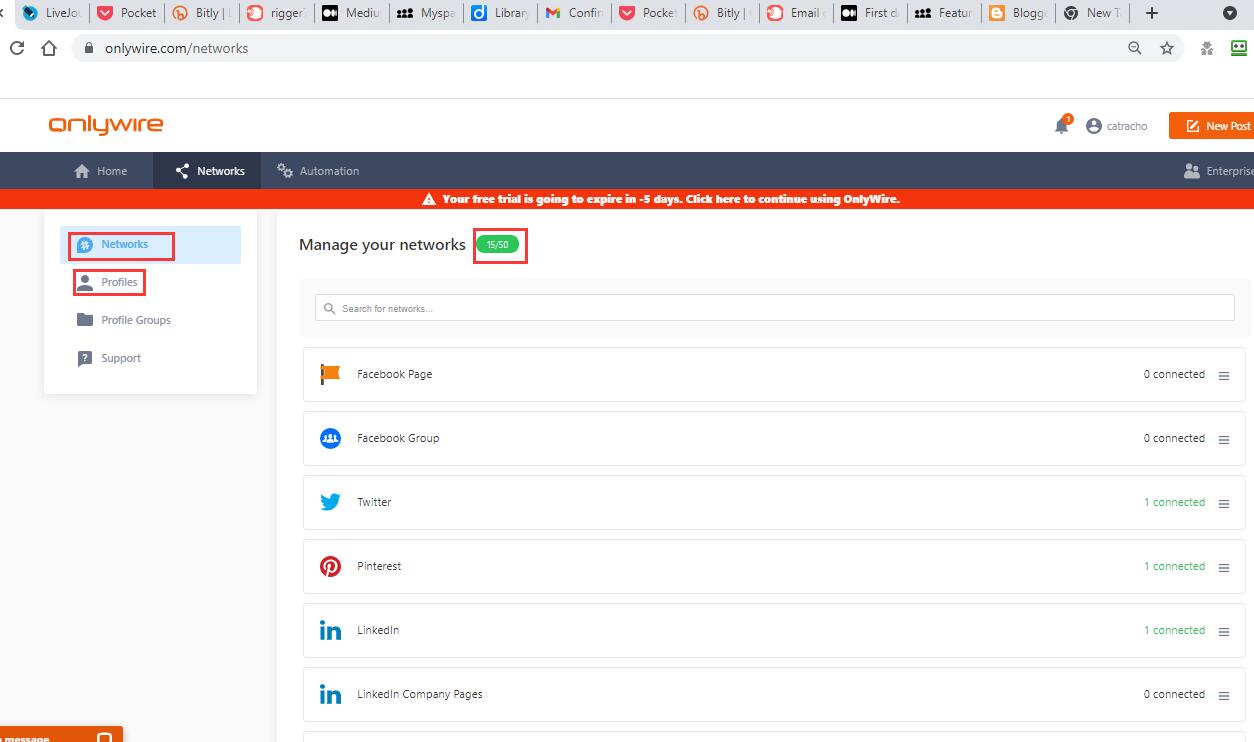Switch to the Library browser tab
The height and width of the screenshot is (742, 1254).
[501, 13]
